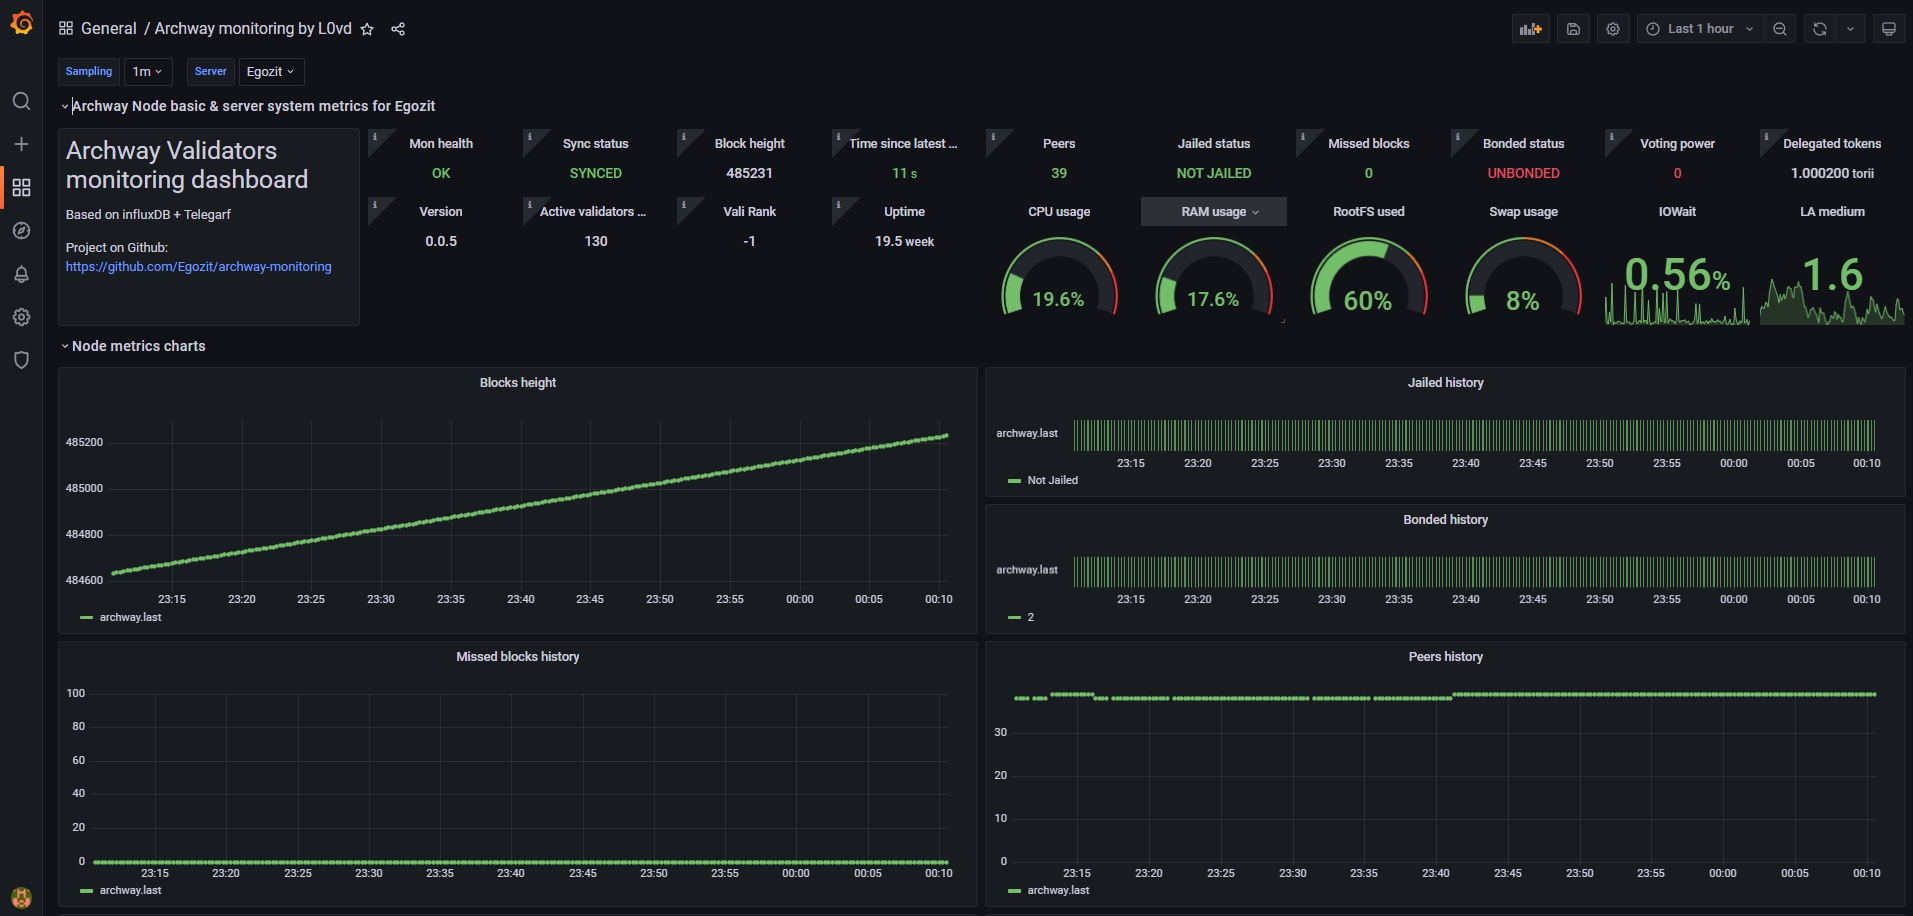The width and height of the screenshot is (1913, 916).
Task: Open the Explore compass icon
Action: [21, 231]
